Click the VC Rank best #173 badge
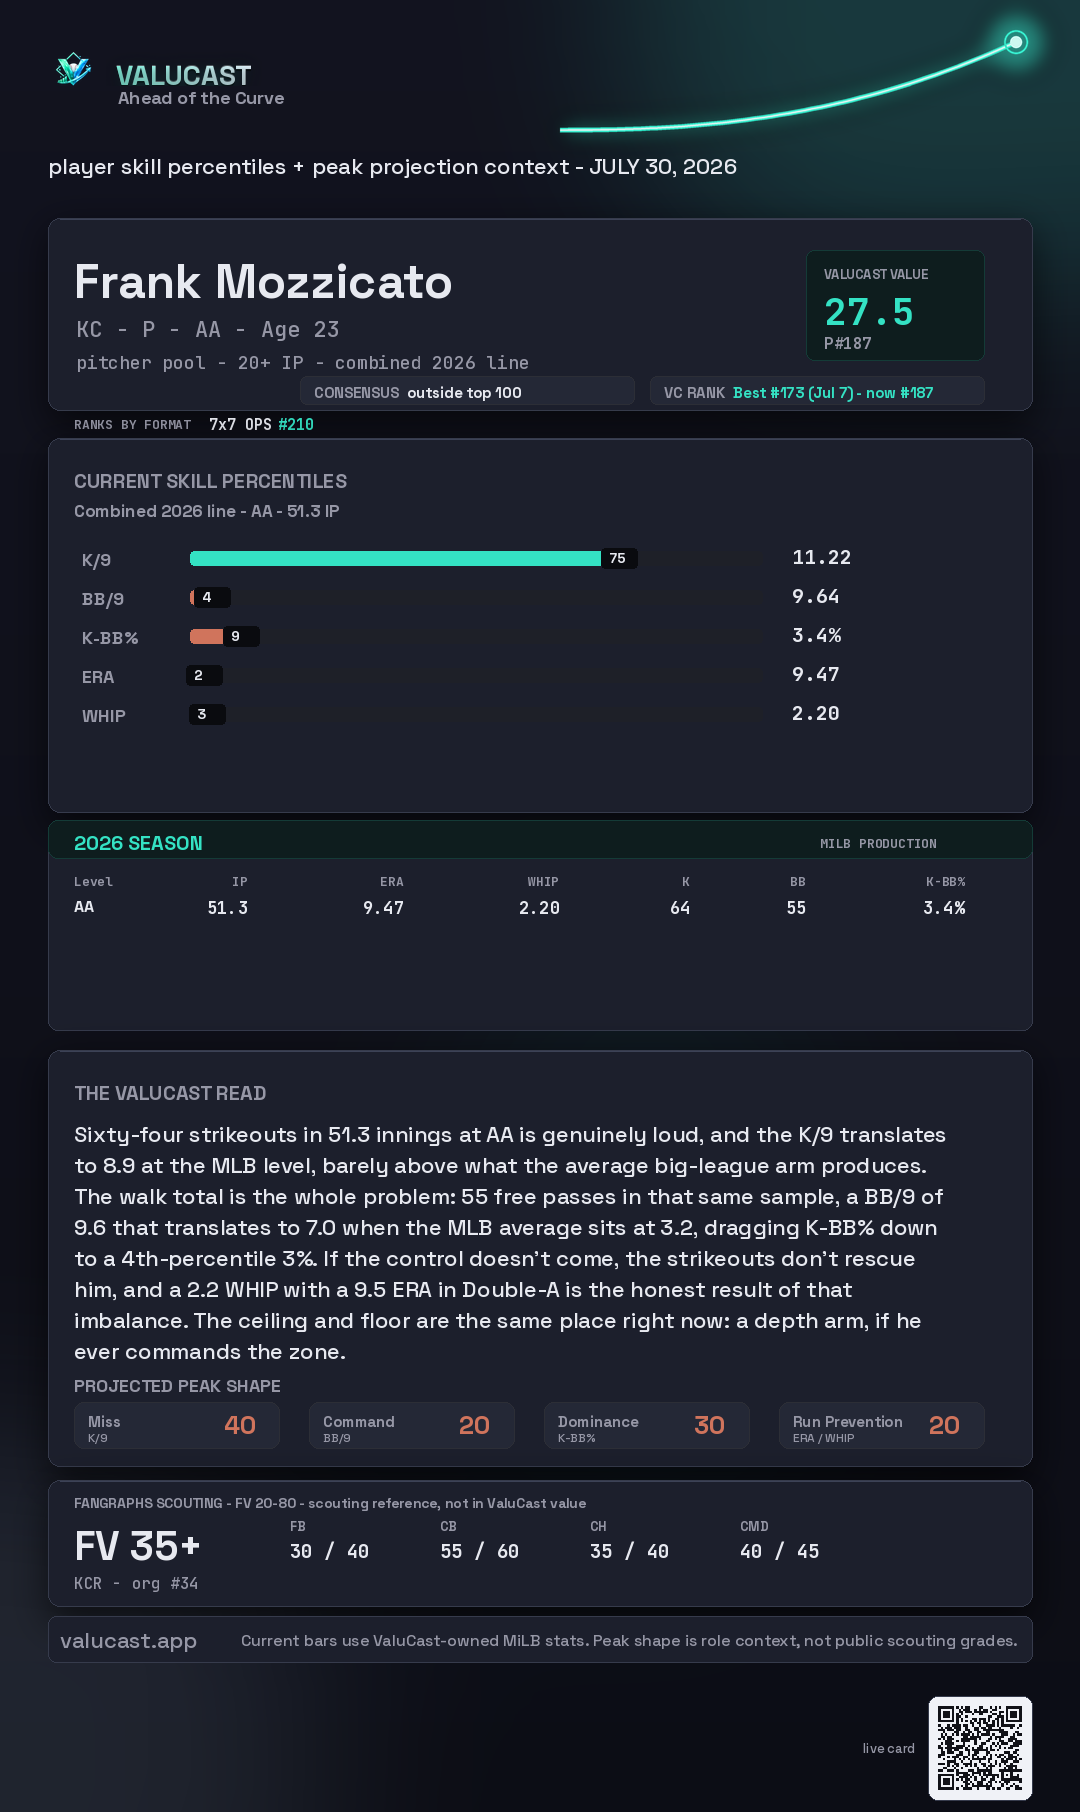1080x1812 pixels. [x=817, y=392]
